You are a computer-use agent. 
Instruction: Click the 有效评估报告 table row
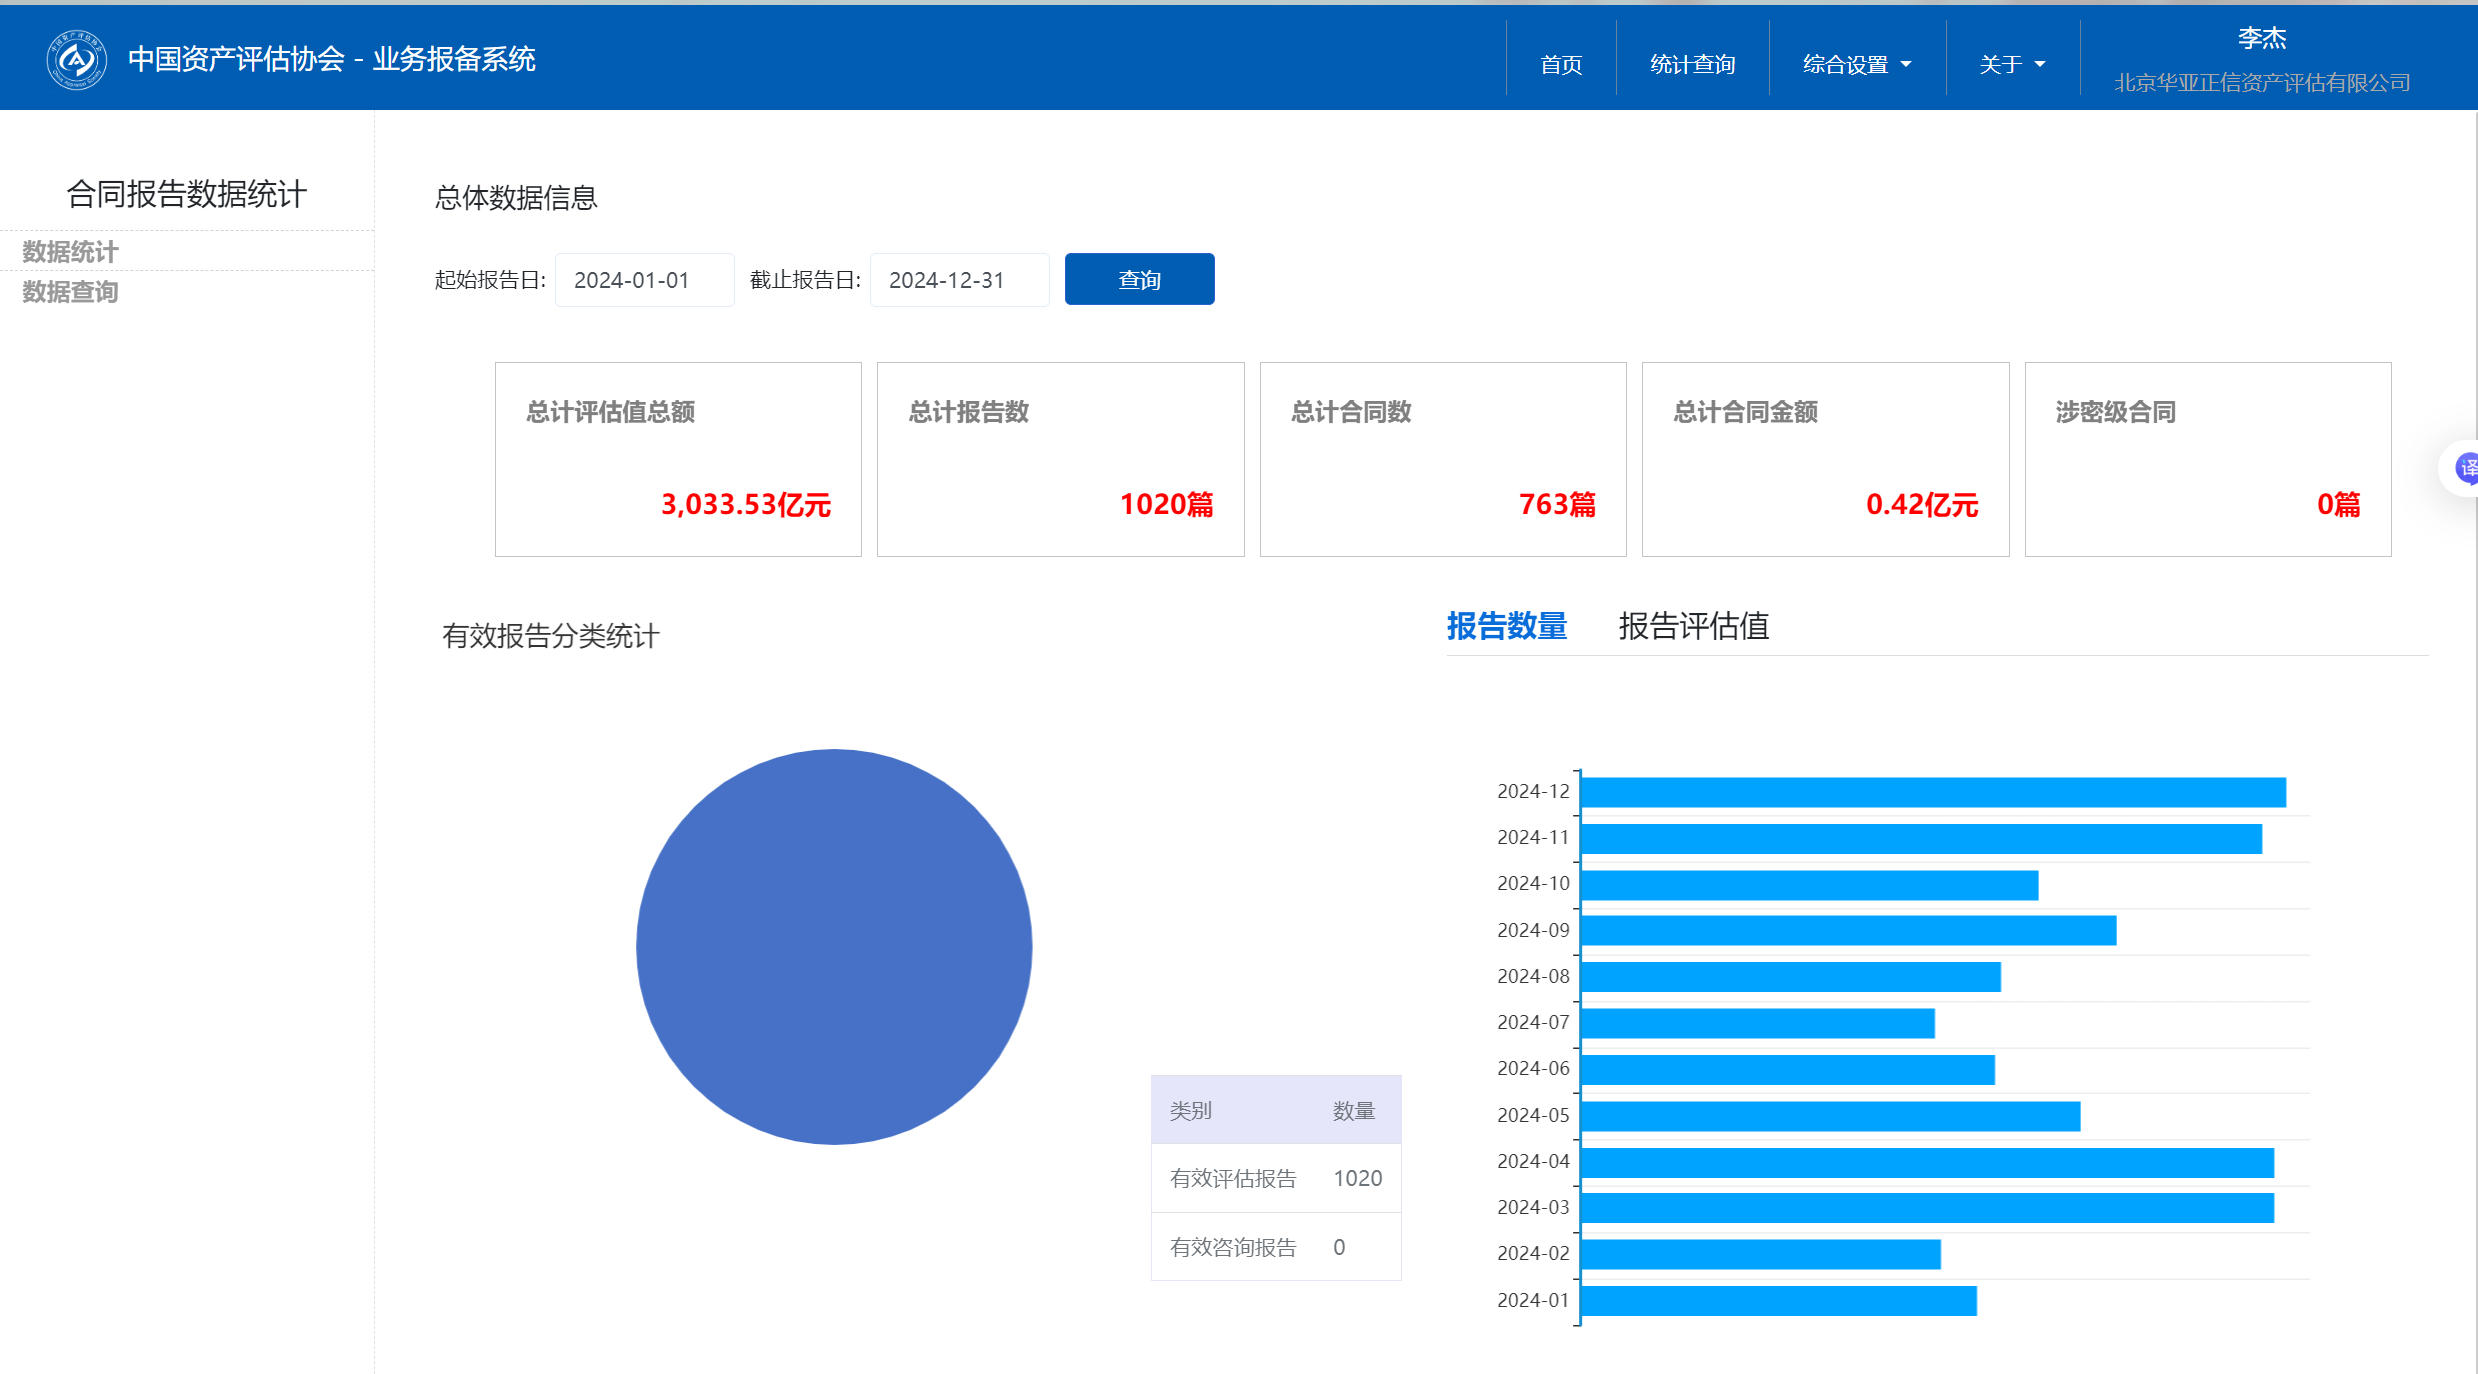coord(1275,1178)
